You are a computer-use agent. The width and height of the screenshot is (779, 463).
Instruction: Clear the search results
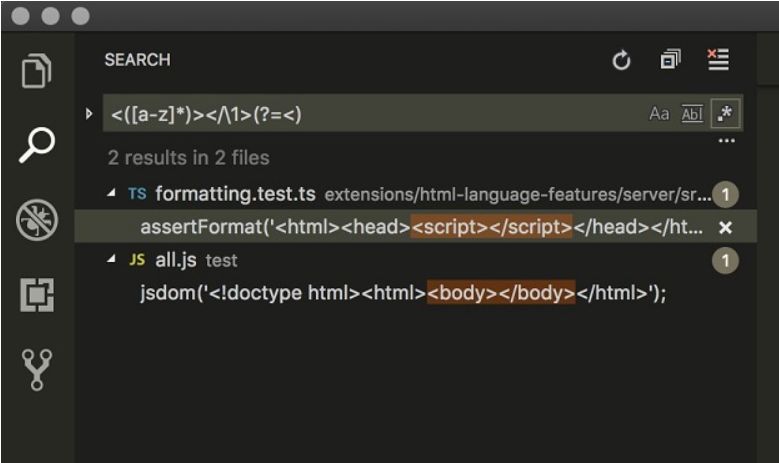point(718,60)
